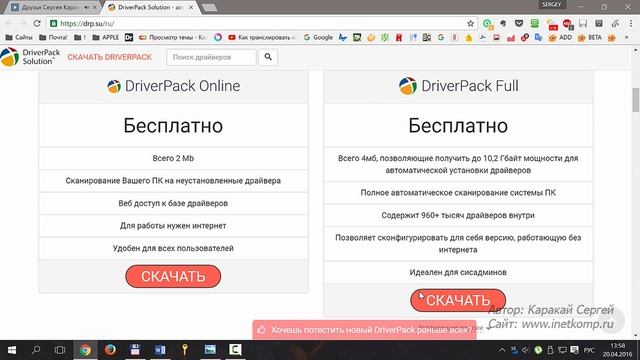
Task: Click the "Всего 2 Mb" row
Action: click(x=173, y=158)
